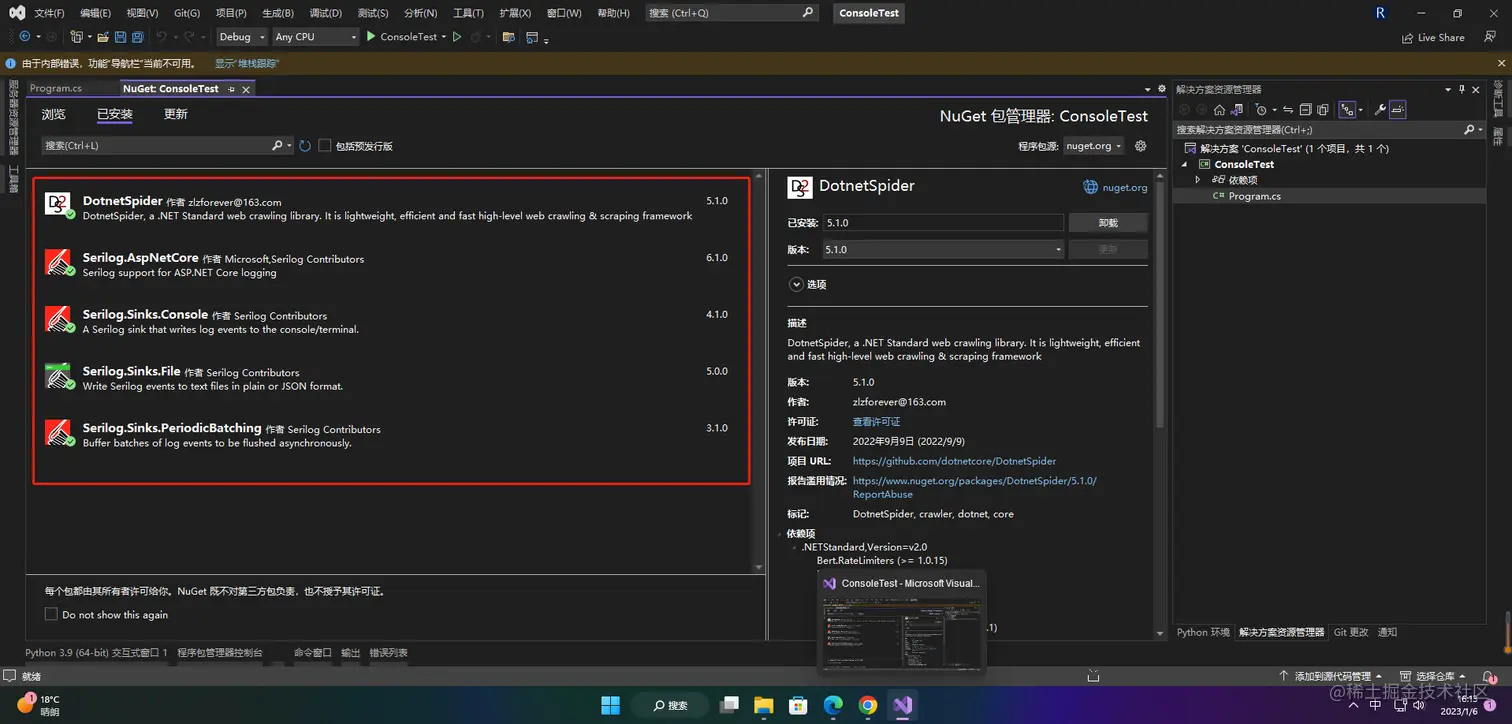Click the 卸载 uninstall button
This screenshot has height=724, width=1512.
(1108, 223)
